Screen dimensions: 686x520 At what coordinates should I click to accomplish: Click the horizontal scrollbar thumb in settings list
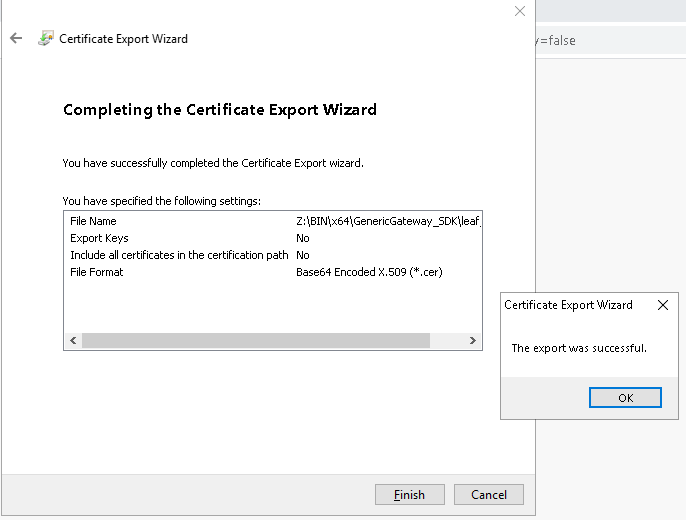(x=256, y=341)
